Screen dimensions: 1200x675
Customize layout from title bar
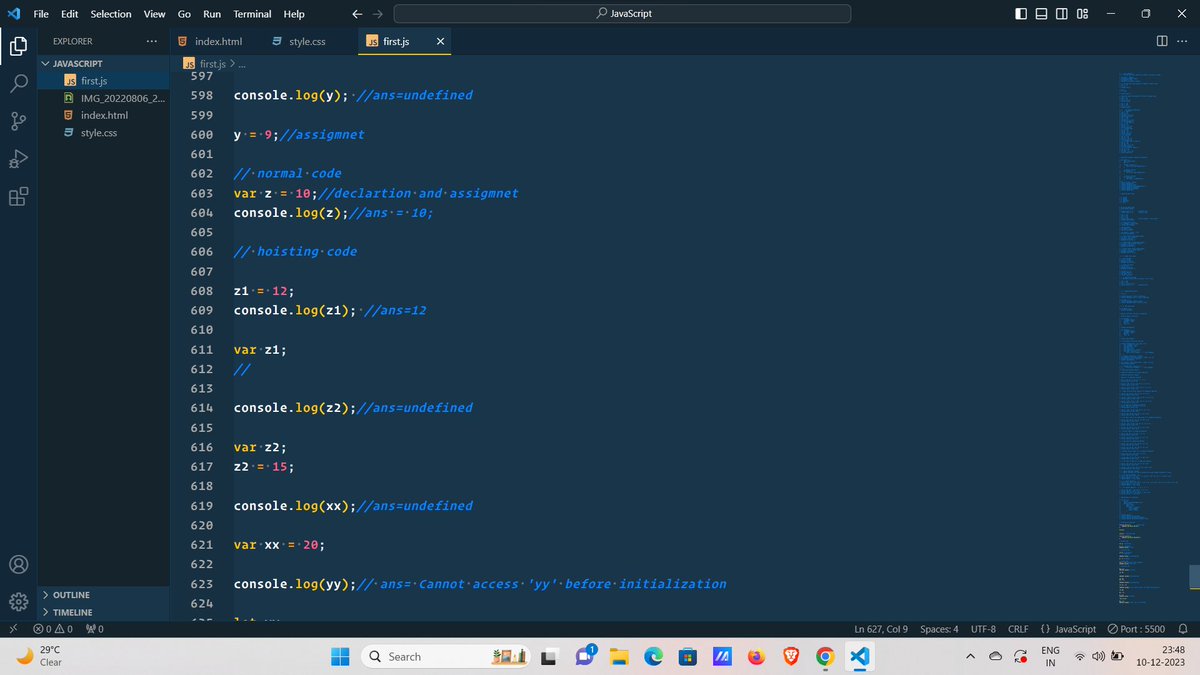(1082, 14)
